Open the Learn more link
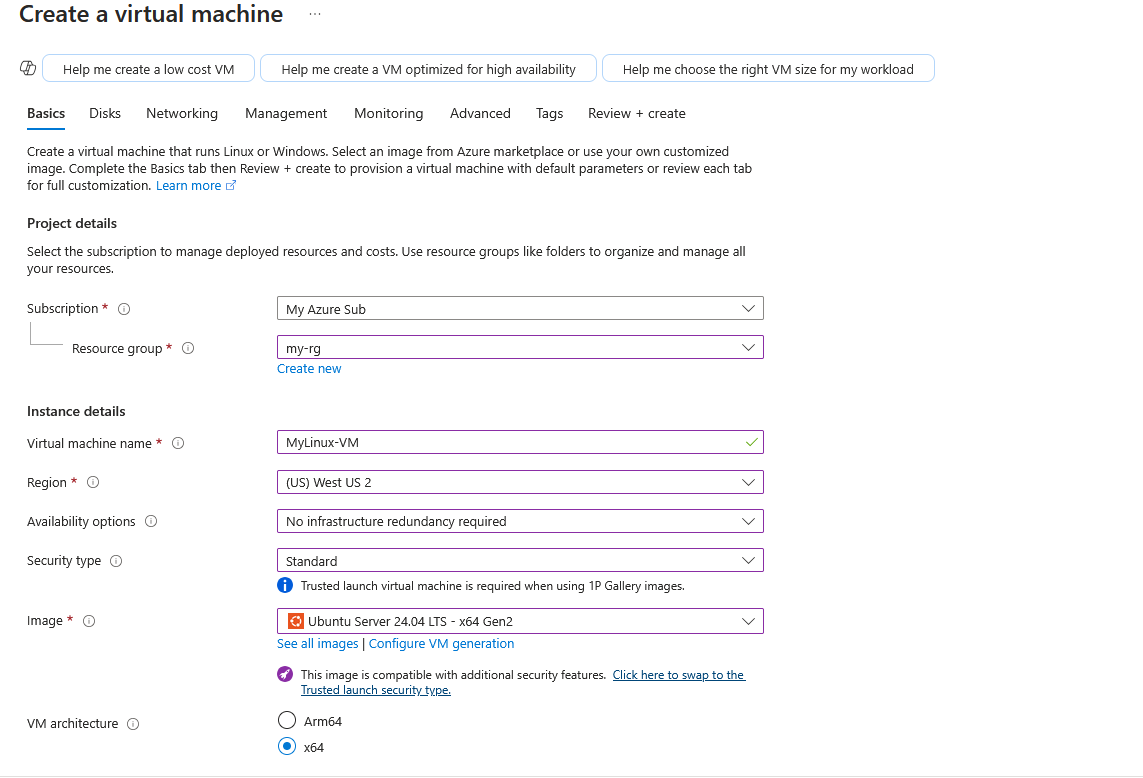Viewport: 1143px width, 778px height. coord(189,186)
